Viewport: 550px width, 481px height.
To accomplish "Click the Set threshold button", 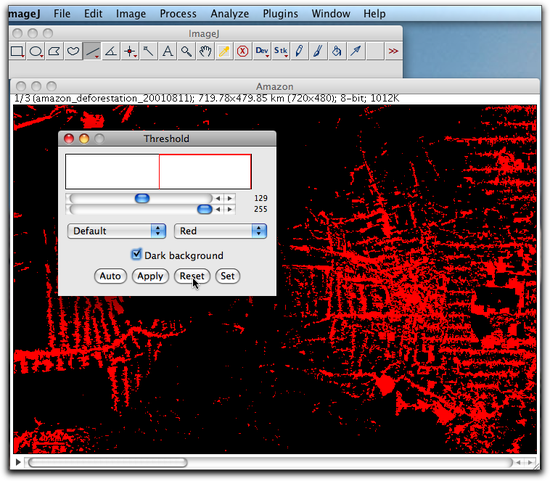I will click(x=227, y=276).
